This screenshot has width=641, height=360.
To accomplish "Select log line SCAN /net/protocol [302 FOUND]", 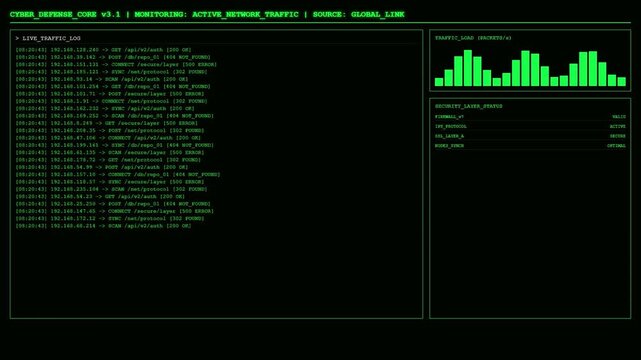I will (x=111, y=190).
